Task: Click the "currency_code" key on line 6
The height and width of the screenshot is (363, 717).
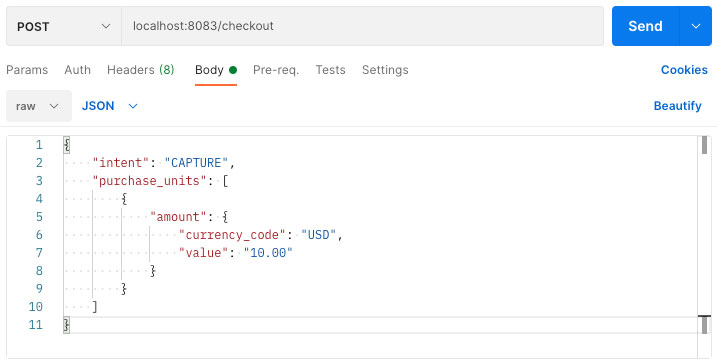Action: click(x=232, y=235)
